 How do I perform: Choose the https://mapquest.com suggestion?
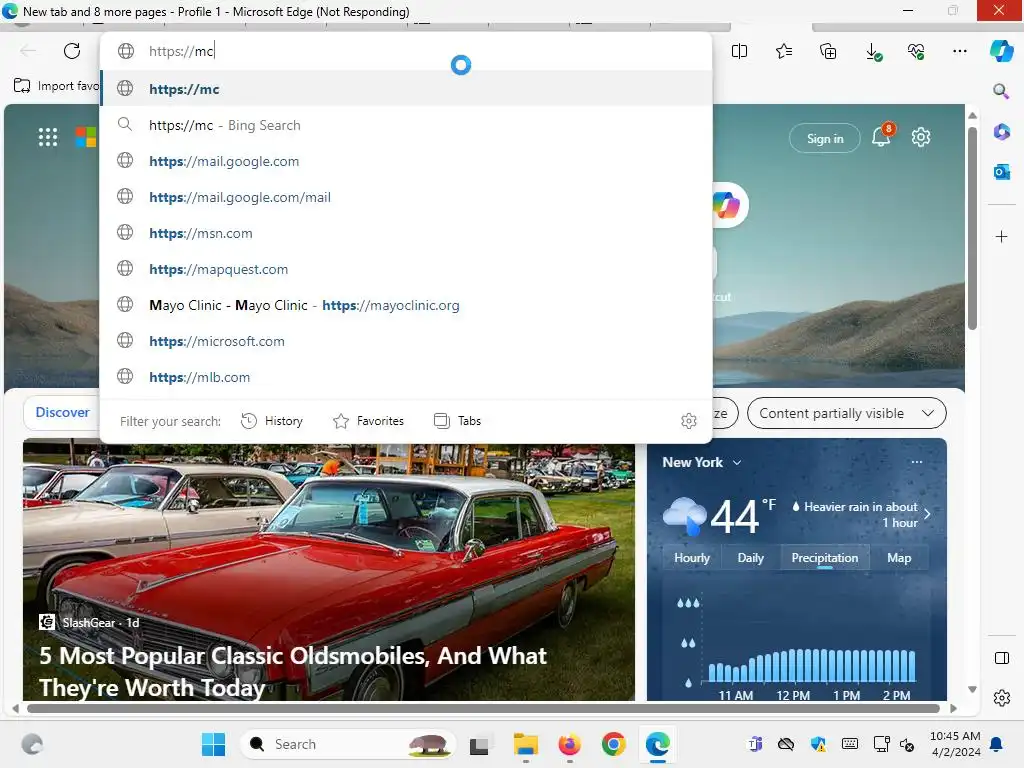click(x=406, y=268)
